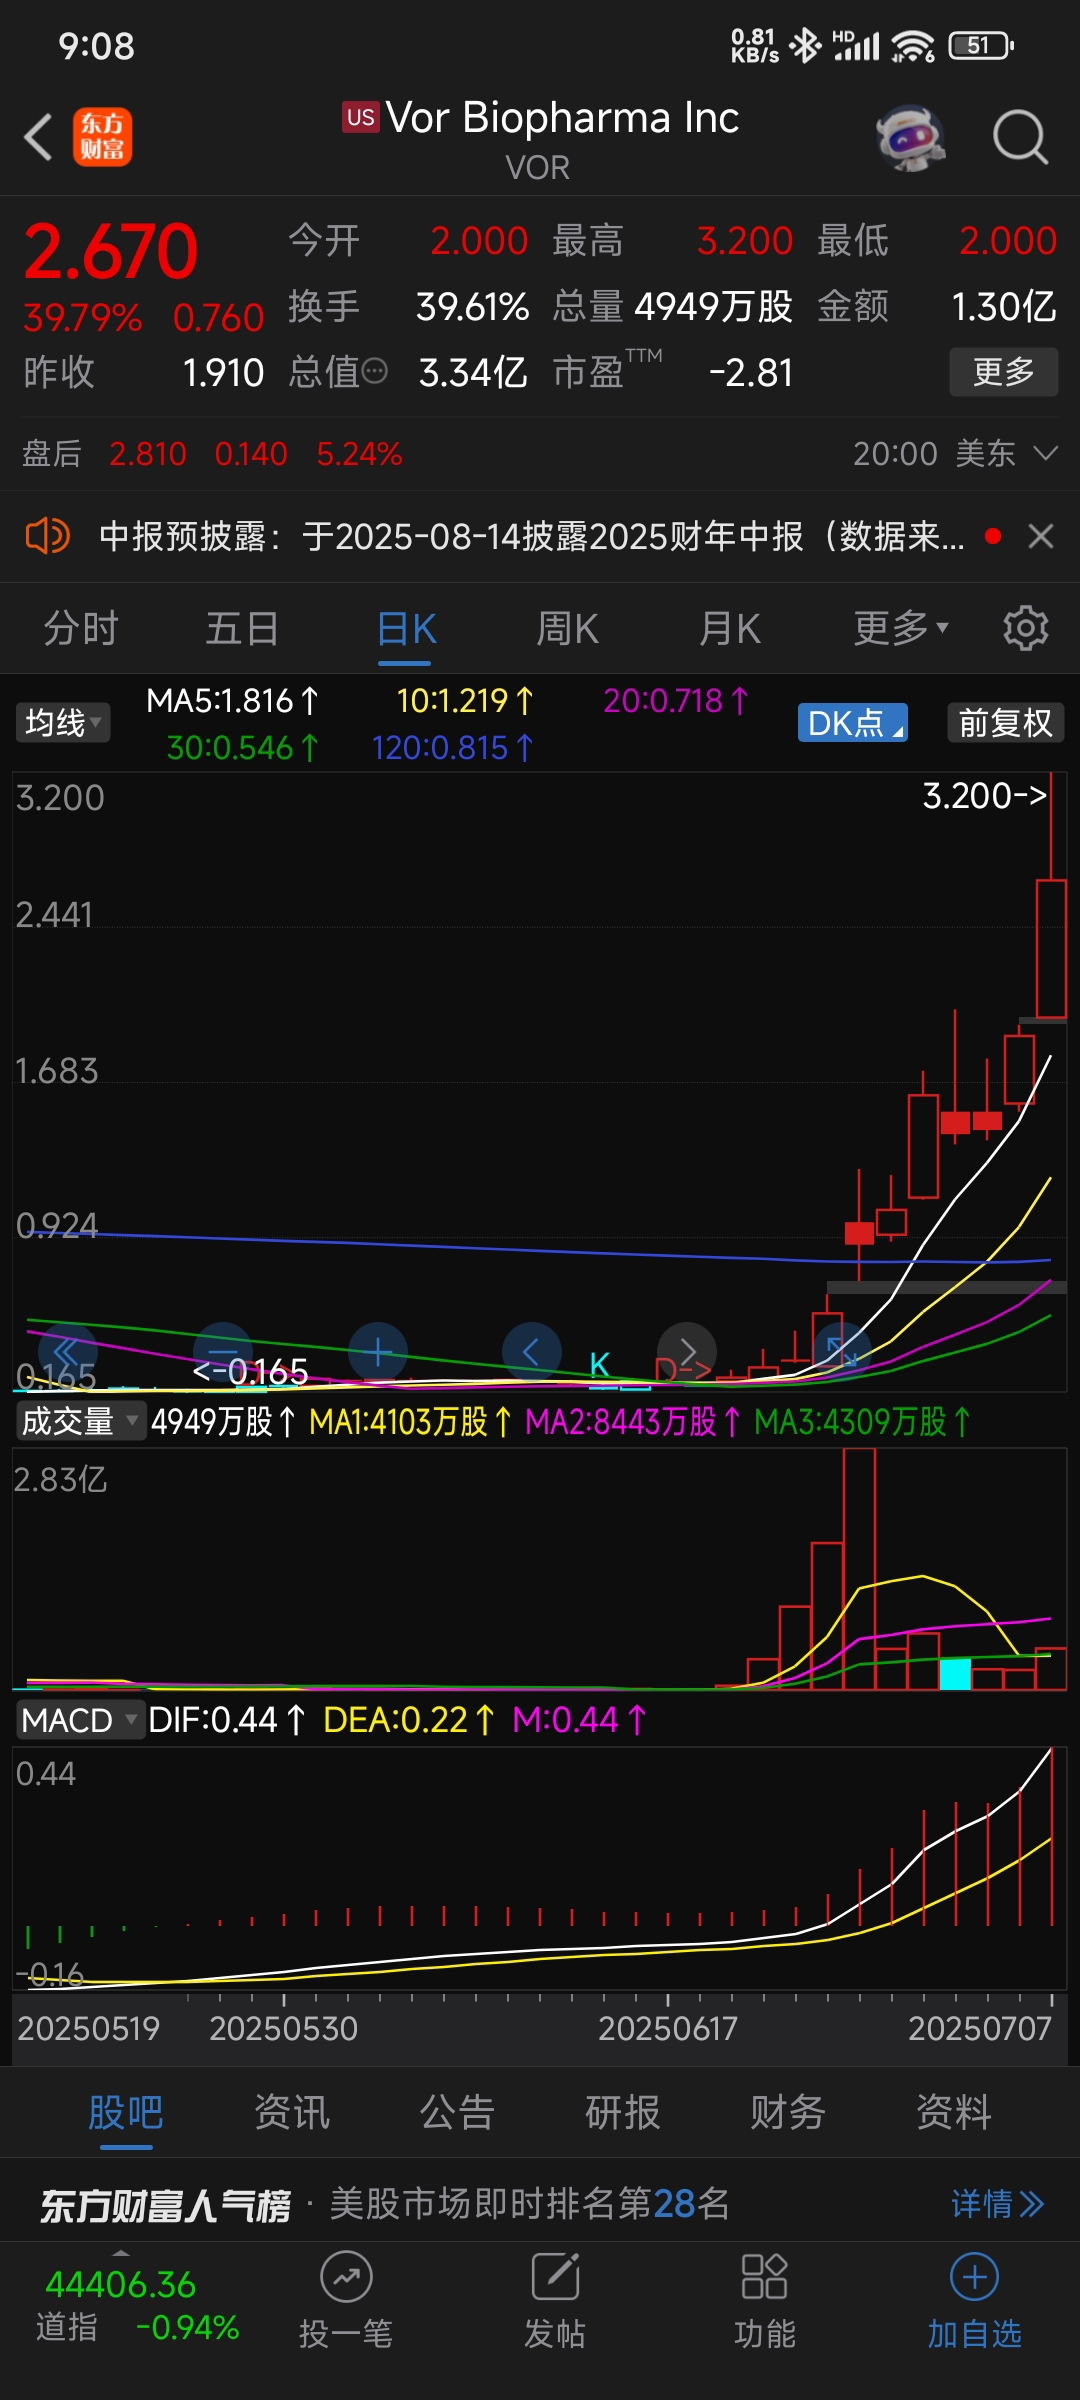Open the Eastmoney home logo
Screen dimensions: 1080x2400
[102, 137]
